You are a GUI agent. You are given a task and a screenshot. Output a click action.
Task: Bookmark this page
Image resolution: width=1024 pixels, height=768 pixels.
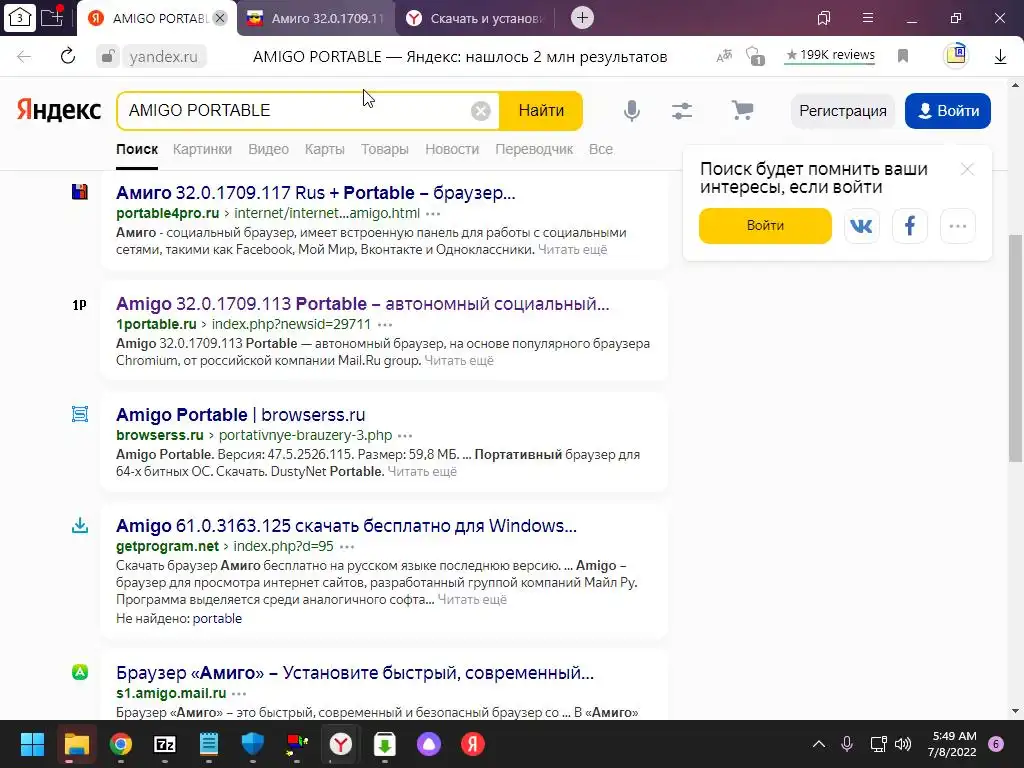pos(903,57)
